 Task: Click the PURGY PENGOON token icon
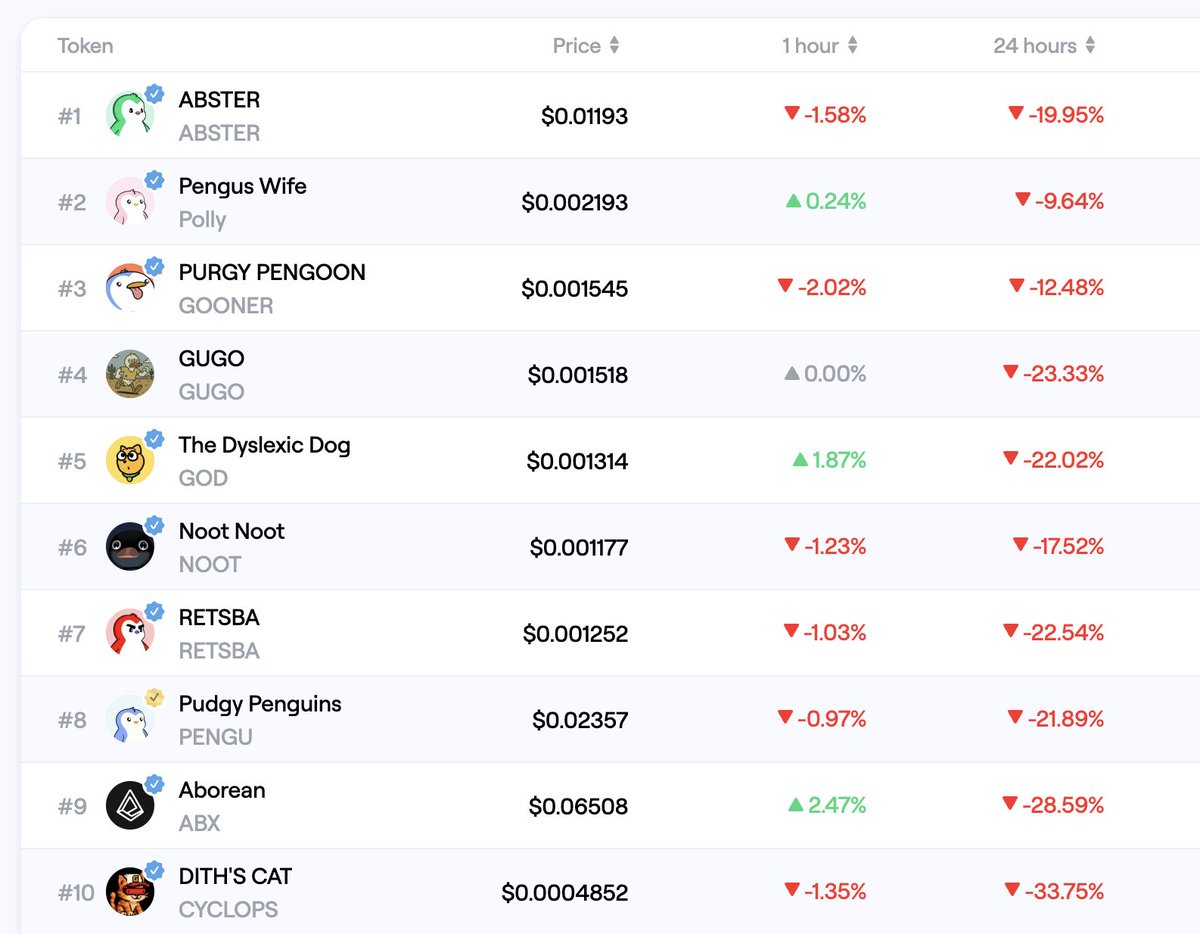coord(130,288)
